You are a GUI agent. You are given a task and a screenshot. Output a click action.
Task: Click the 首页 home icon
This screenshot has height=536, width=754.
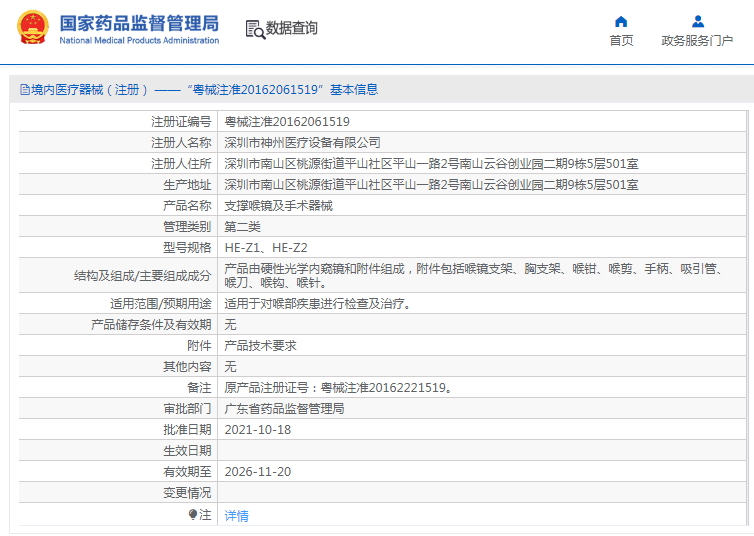pyautogui.click(x=621, y=22)
